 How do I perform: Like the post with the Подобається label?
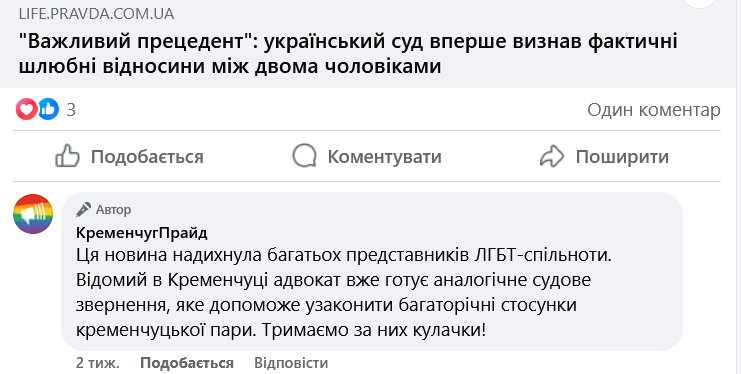coord(147,157)
